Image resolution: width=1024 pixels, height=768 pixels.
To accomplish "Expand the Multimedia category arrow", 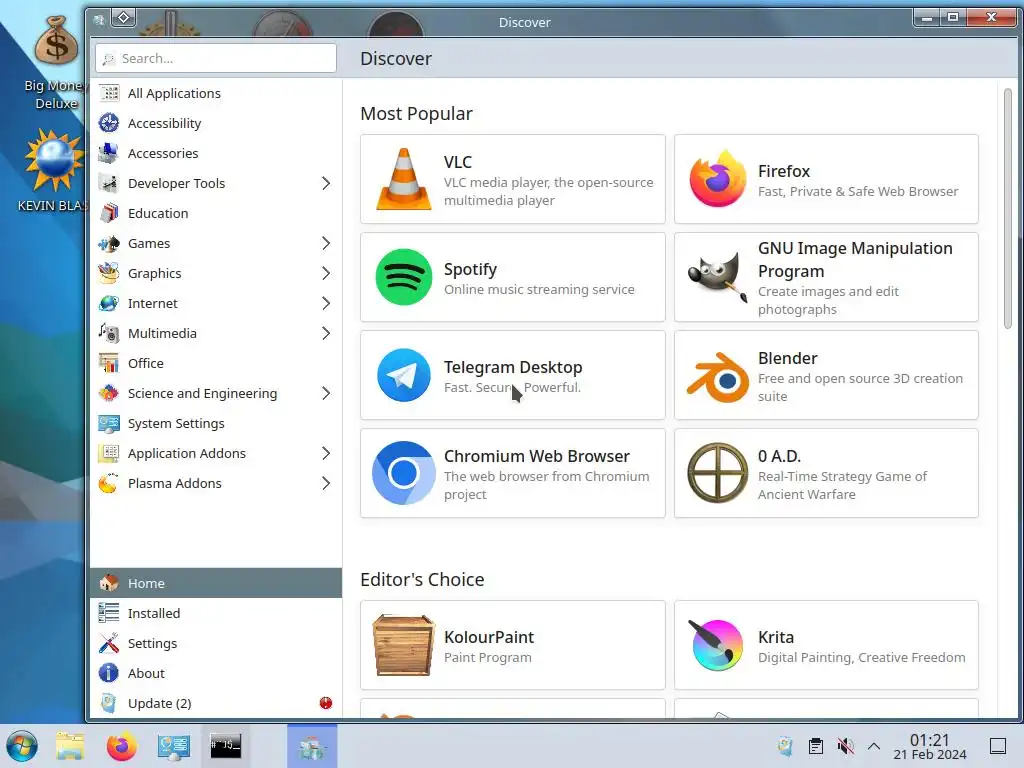I will pos(326,334).
